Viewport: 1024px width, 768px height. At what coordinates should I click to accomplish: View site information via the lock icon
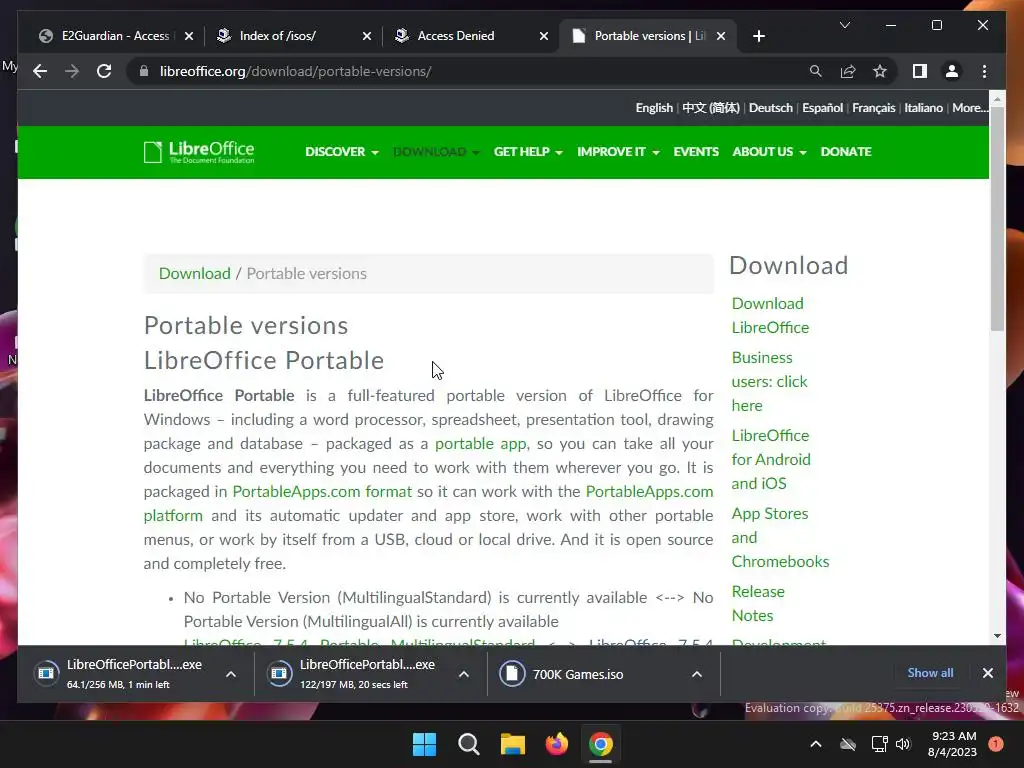point(144,71)
